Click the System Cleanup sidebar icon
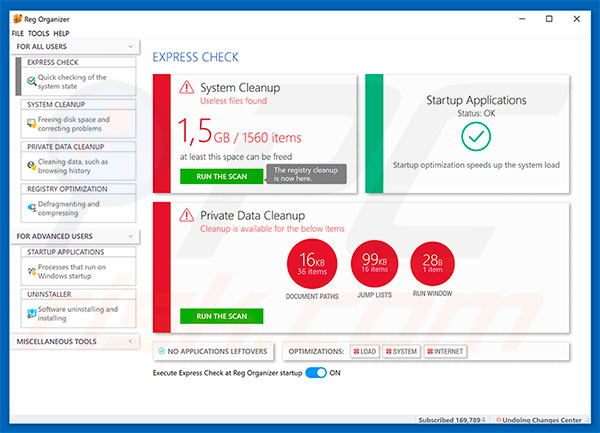This screenshot has width=600, height=433. (31, 124)
